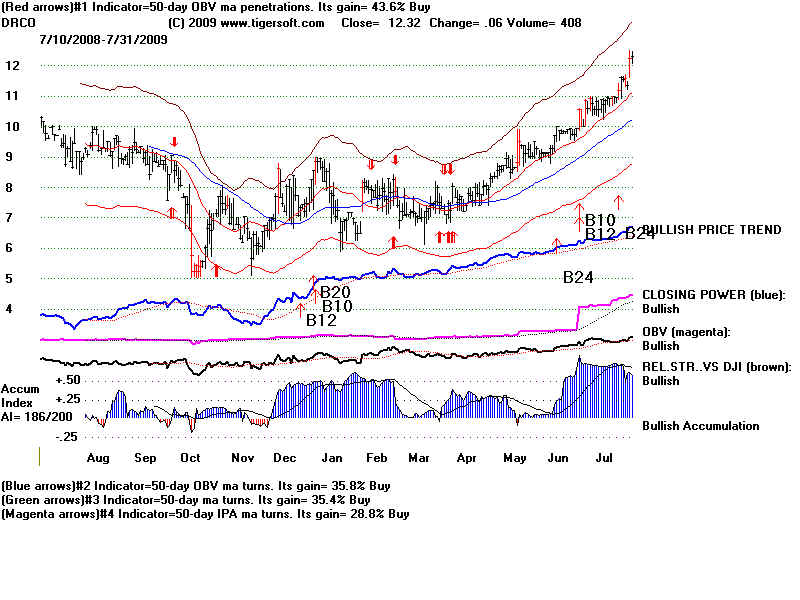Click the Feb month label on axis

pos(377,458)
